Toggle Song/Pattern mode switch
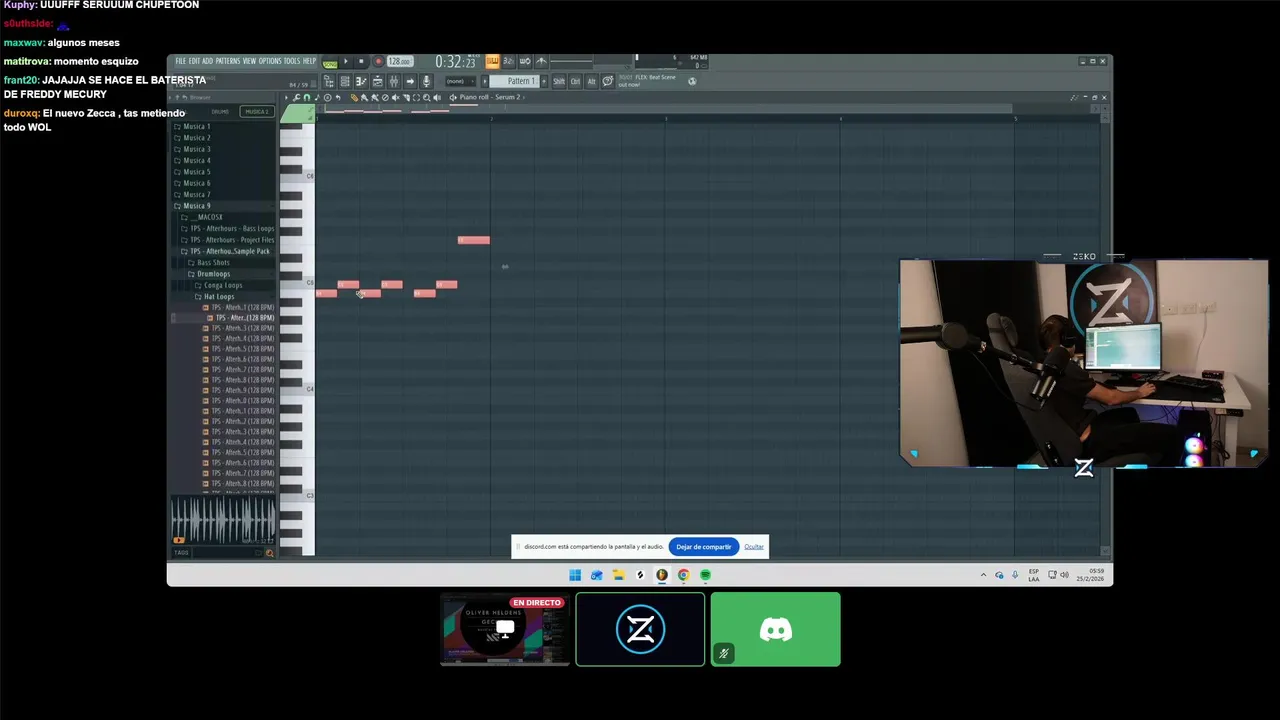The image size is (1280, 720). 330,62
